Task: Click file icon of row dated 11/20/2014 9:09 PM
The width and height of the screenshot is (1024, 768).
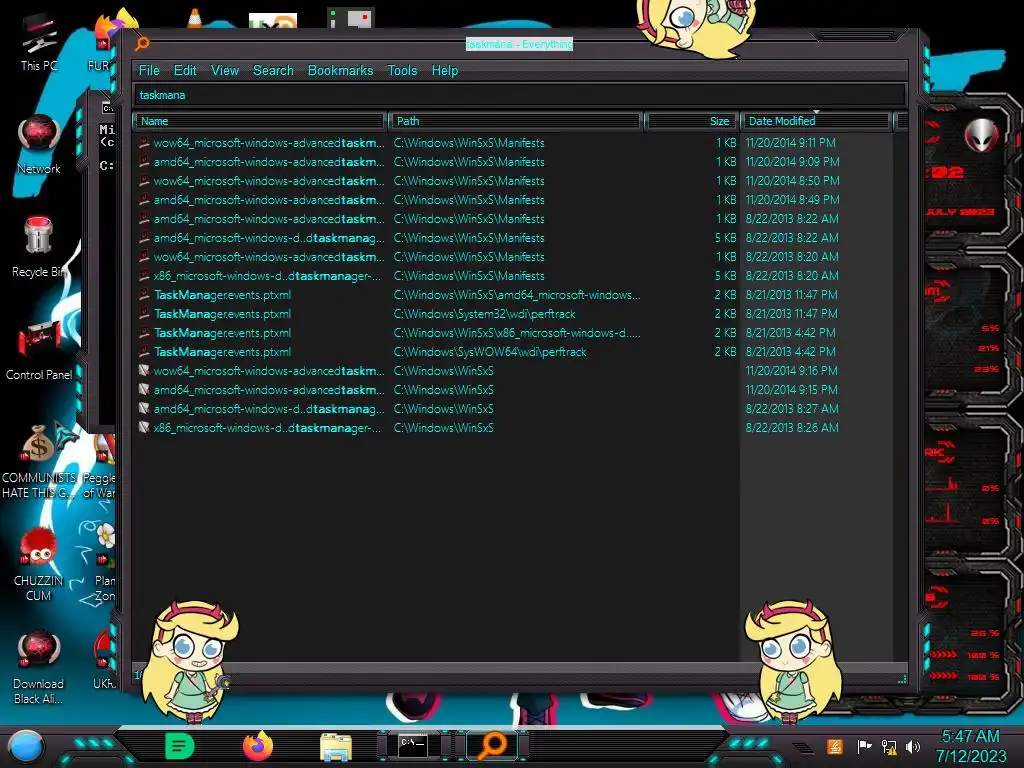Action: [x=144, y=162]
